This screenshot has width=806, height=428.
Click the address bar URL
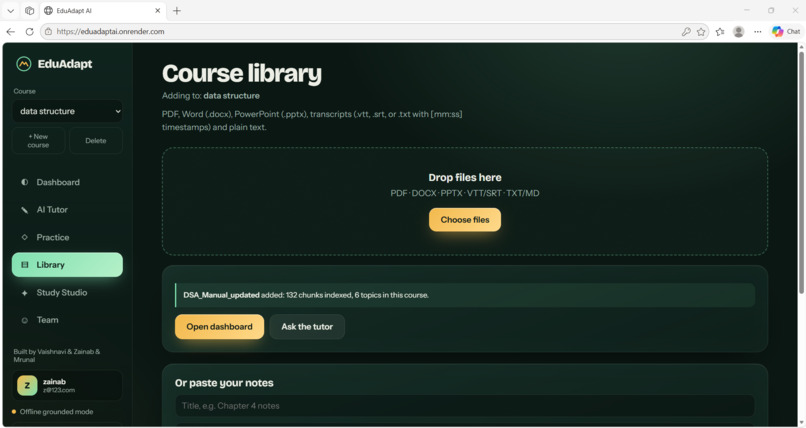[111, 32]
